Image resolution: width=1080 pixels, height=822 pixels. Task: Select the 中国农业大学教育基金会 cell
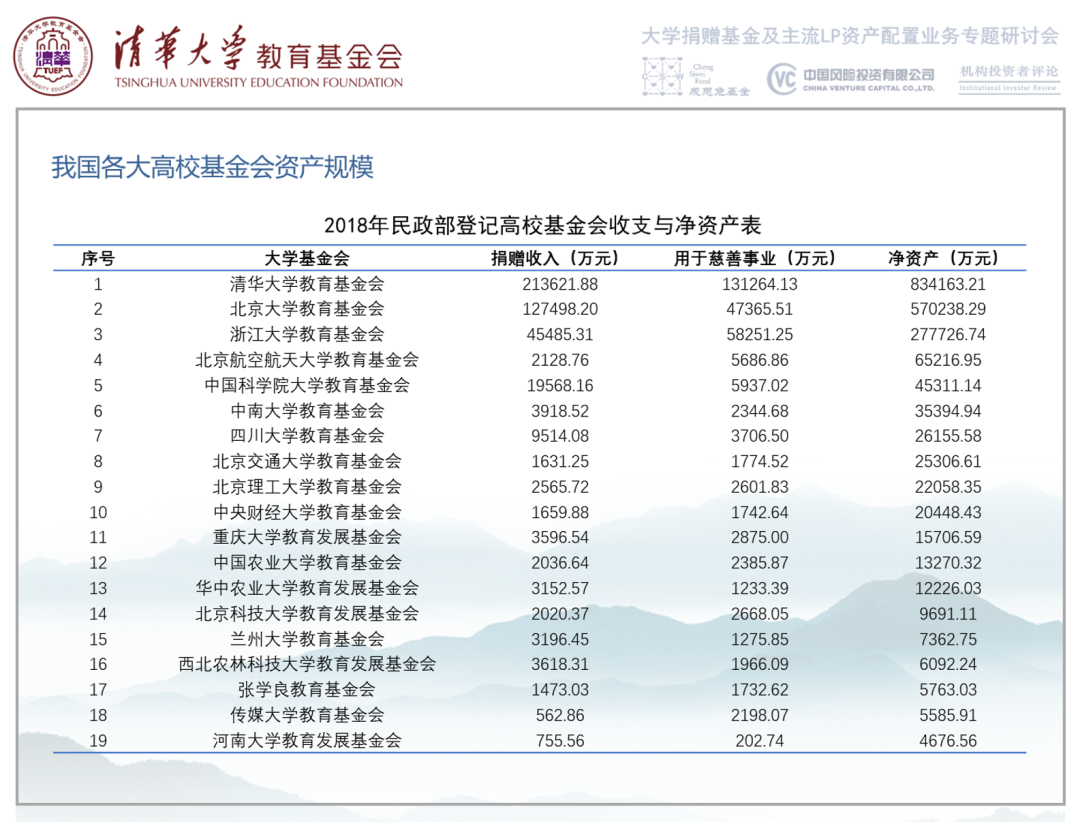pyautogui.click(x=307, y=562)
